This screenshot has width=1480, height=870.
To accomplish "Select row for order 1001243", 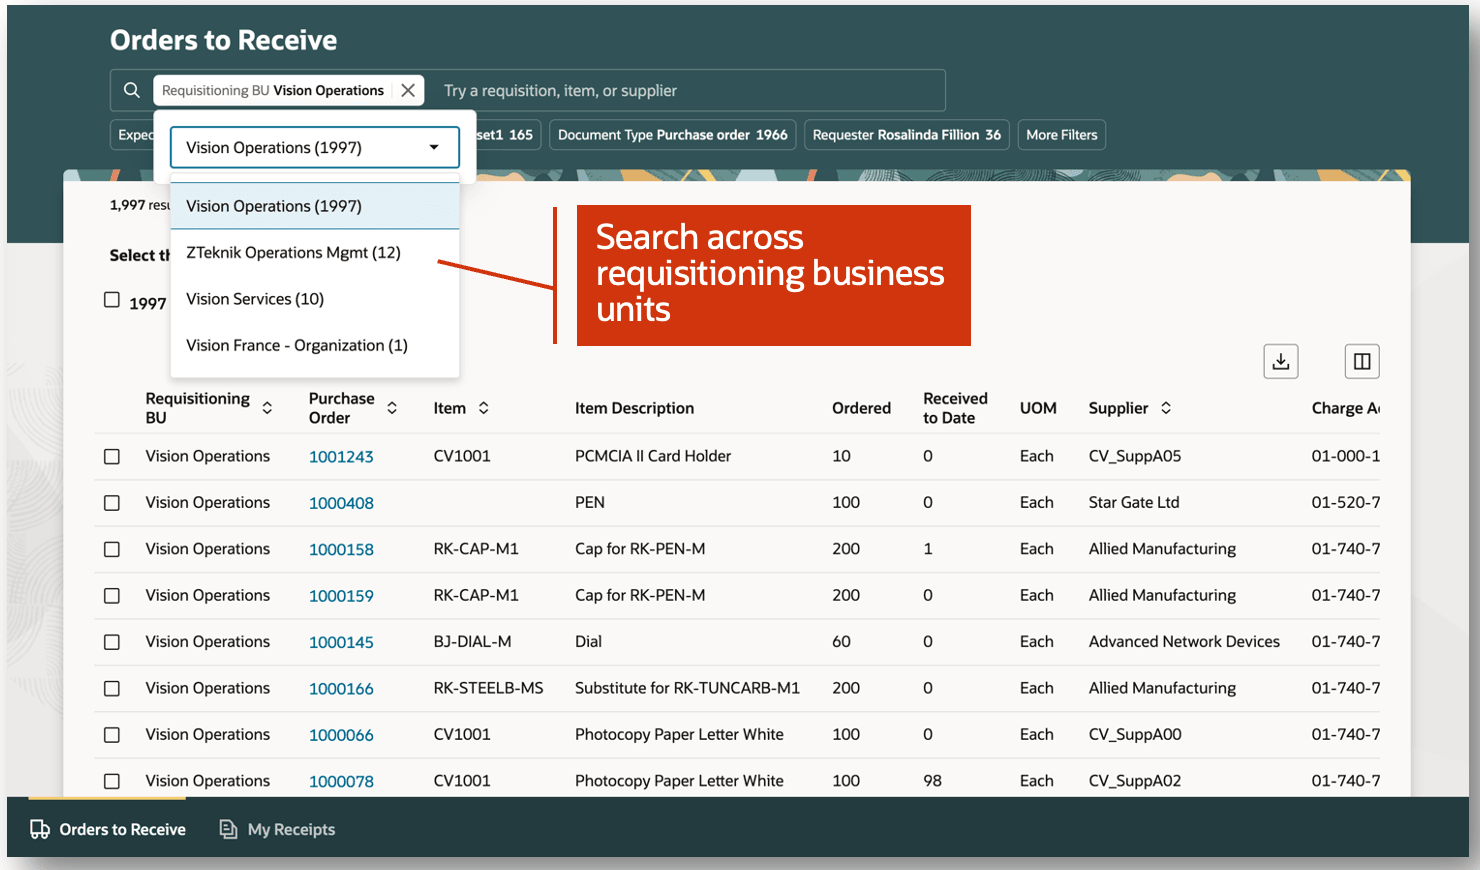I will point(112,456).
